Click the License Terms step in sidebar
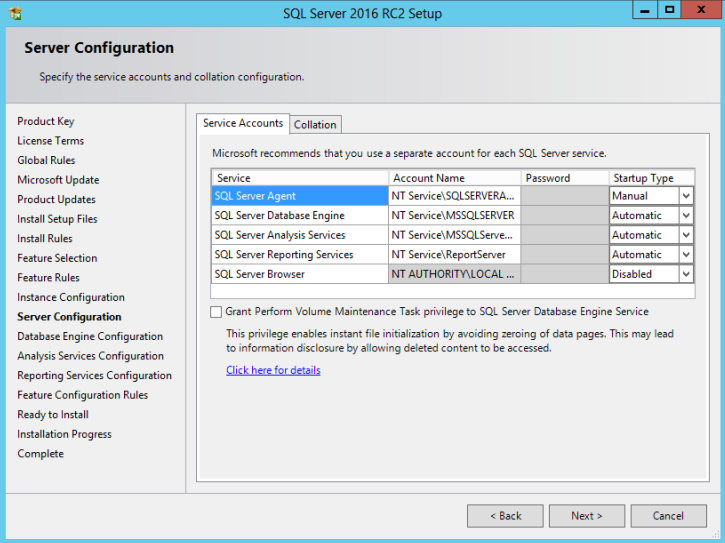725x543 pixels. pyautogui.click(x=51, y=141)
